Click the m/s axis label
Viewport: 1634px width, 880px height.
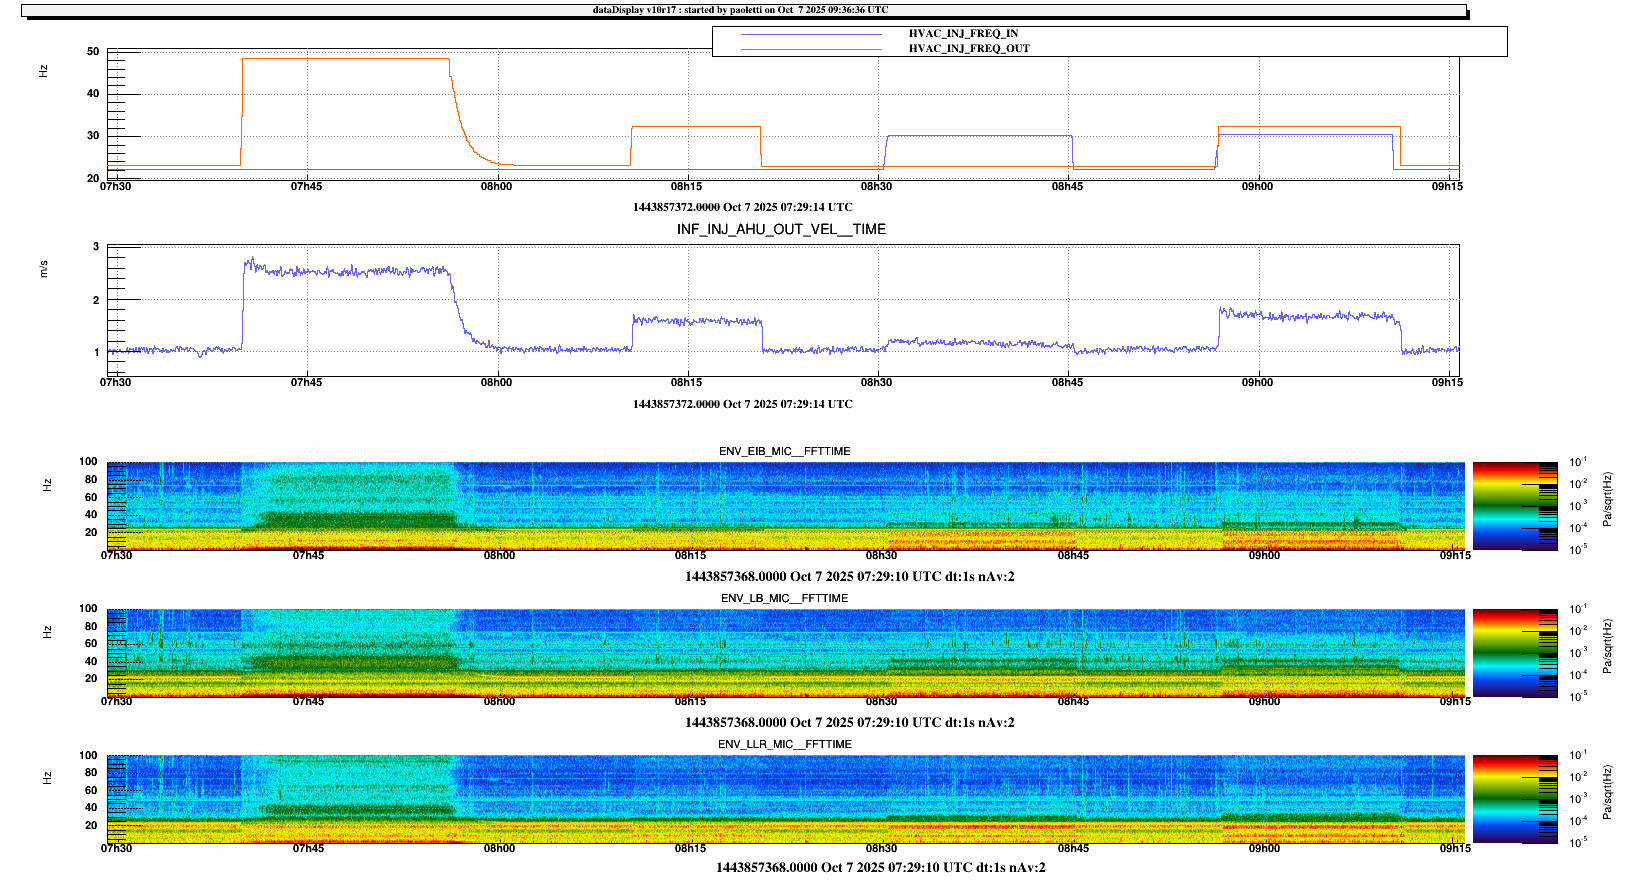point(44,268)
